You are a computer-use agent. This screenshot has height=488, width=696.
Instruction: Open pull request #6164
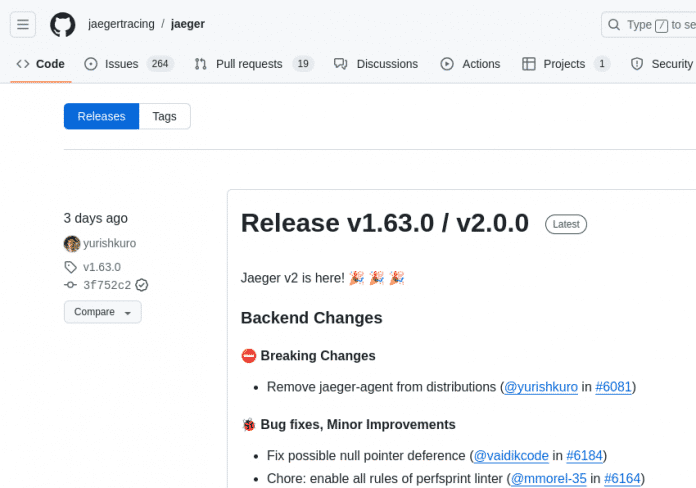(622, 479)
